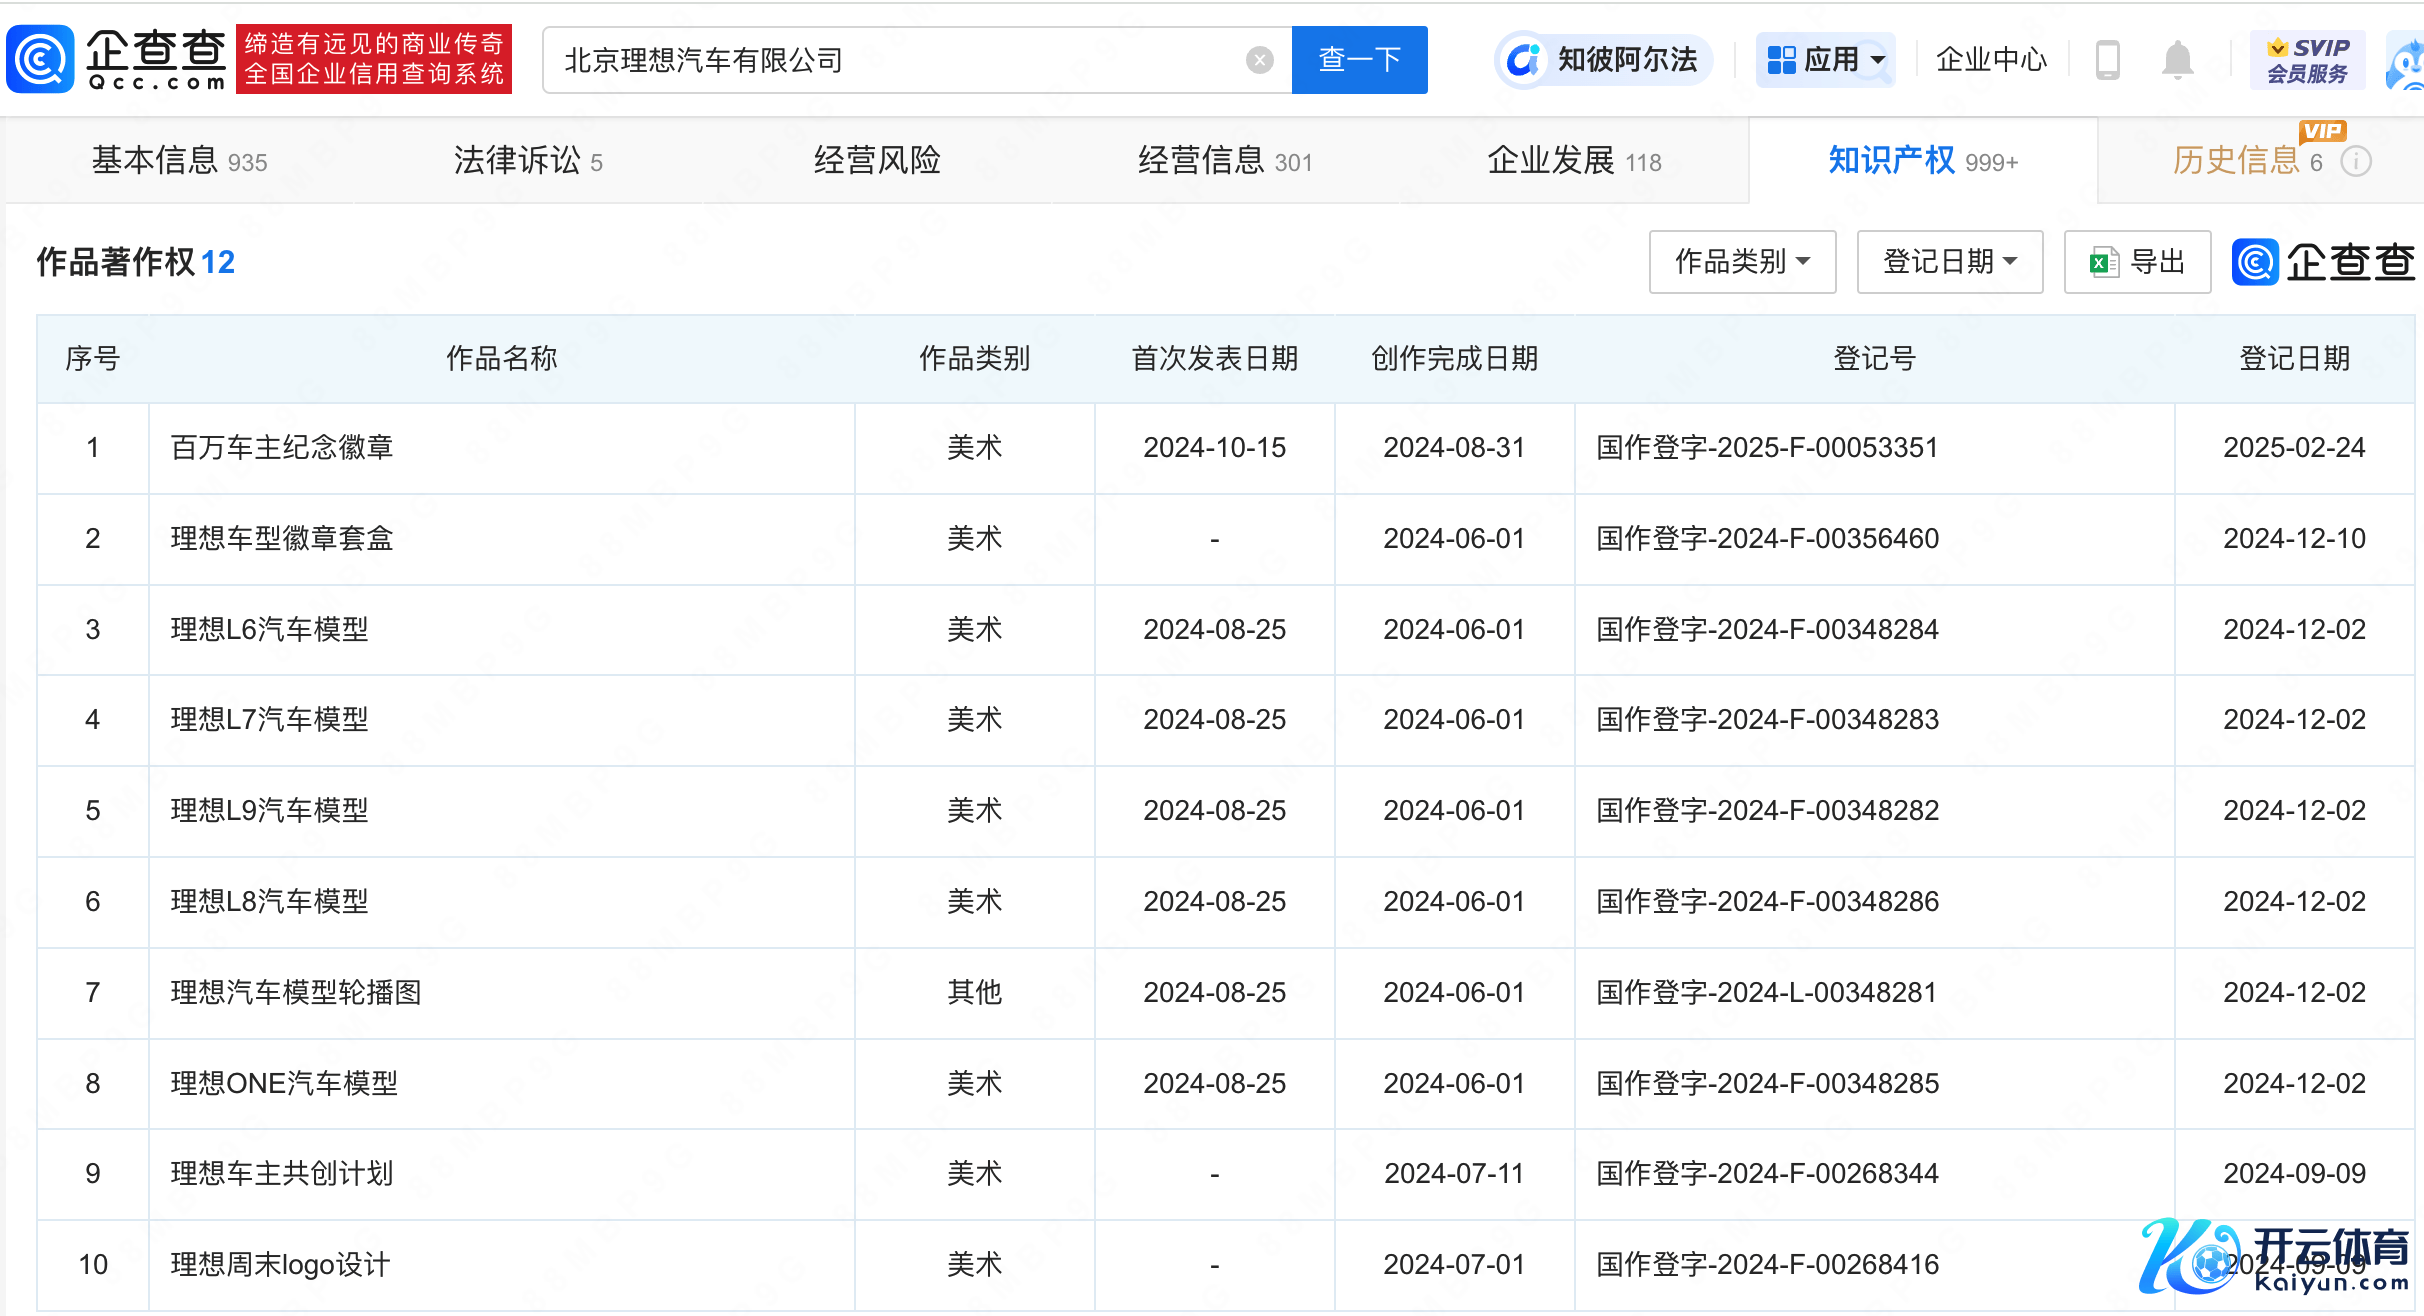Image resolution: width=2424 pixels, height=1316 pixels.
Task: Expand the 应用 dropdown
Action: tap(1826, 60)
